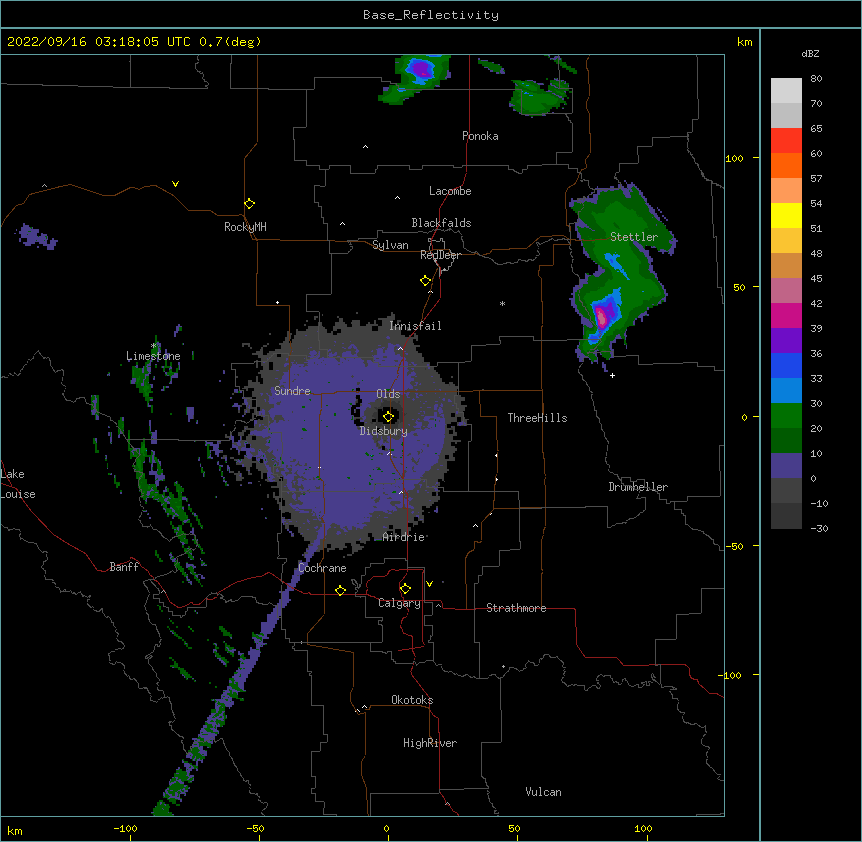
Task: Select the orange 57-60 dBZ legend swatch
Action: (x=786, y=165)
